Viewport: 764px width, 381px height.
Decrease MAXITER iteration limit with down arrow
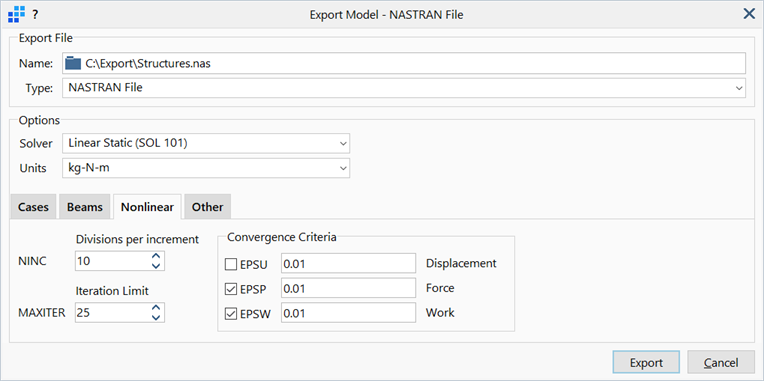pos(156,317)
